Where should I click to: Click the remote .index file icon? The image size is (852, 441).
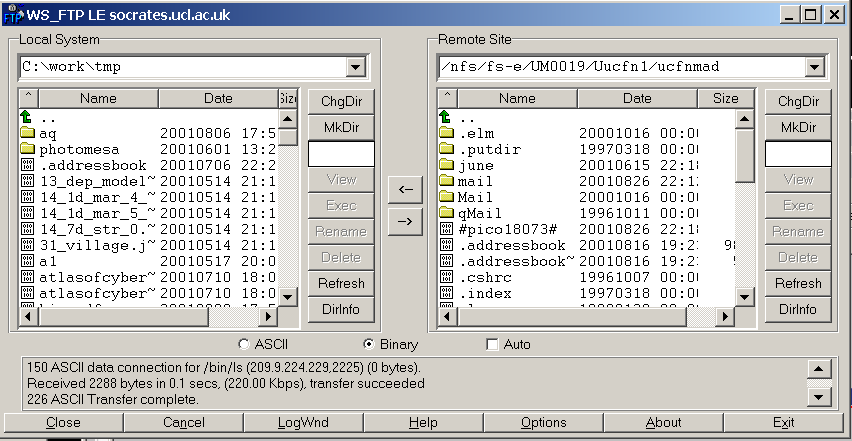(446, 293)
